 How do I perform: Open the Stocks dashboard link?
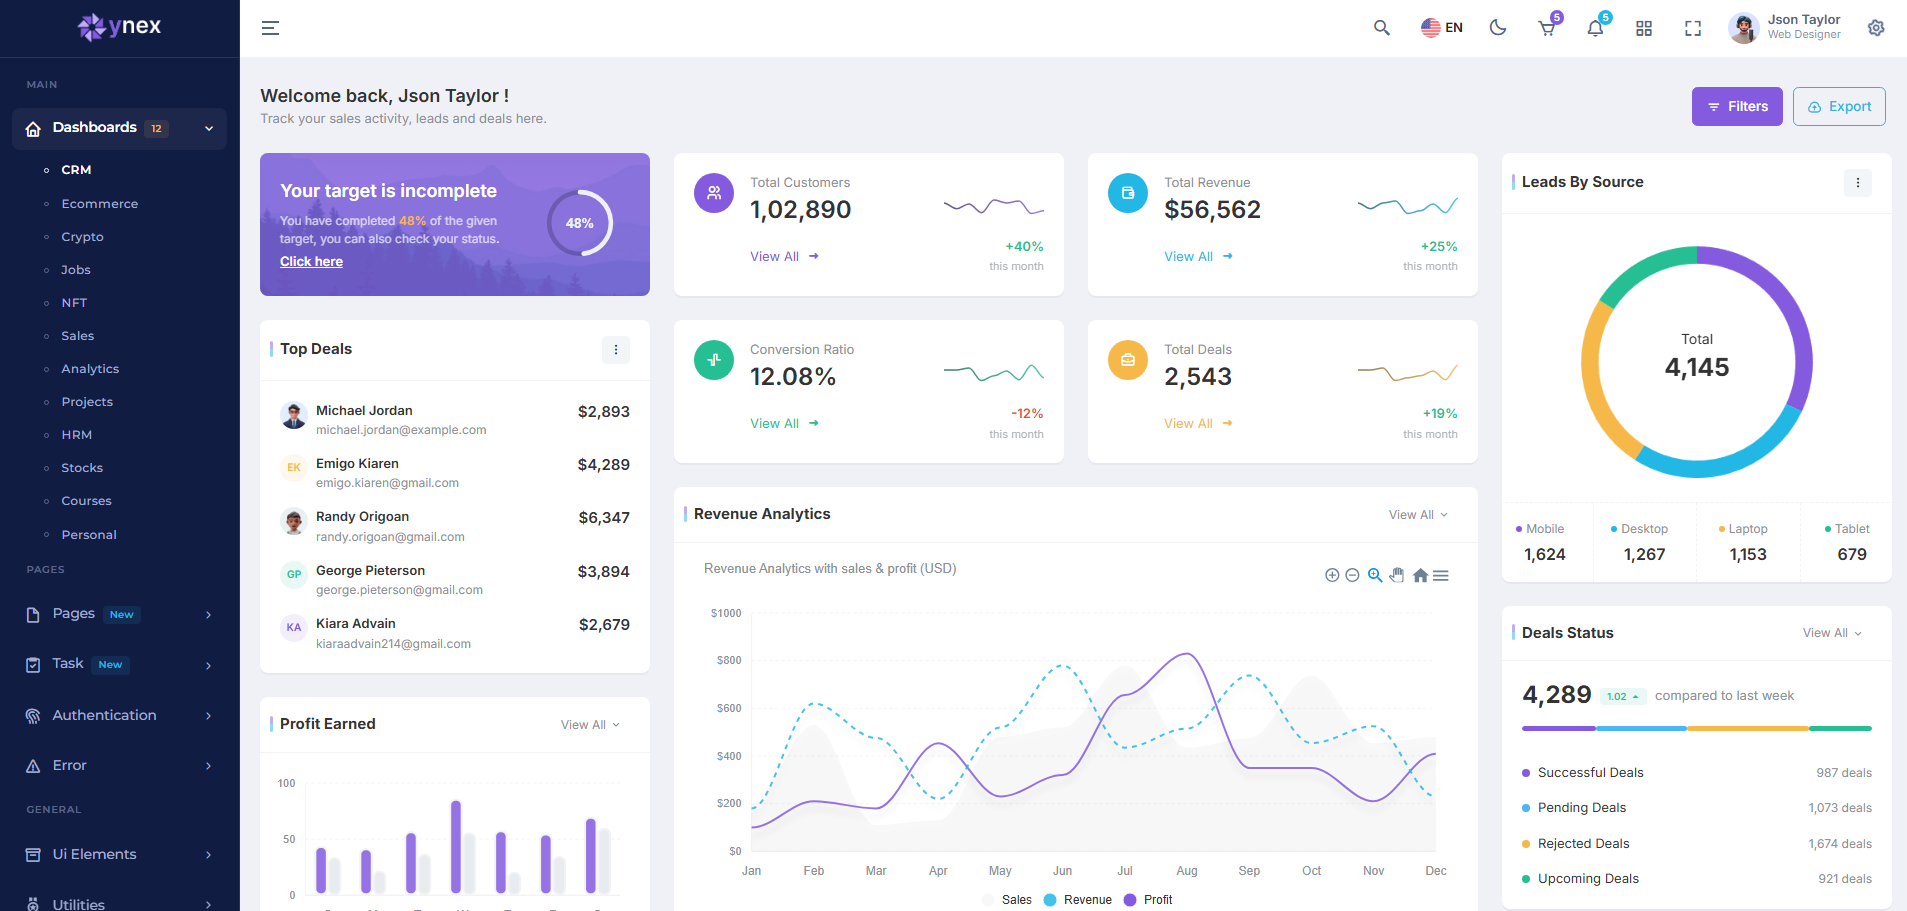pyautogui.click(x=82, y=468)
